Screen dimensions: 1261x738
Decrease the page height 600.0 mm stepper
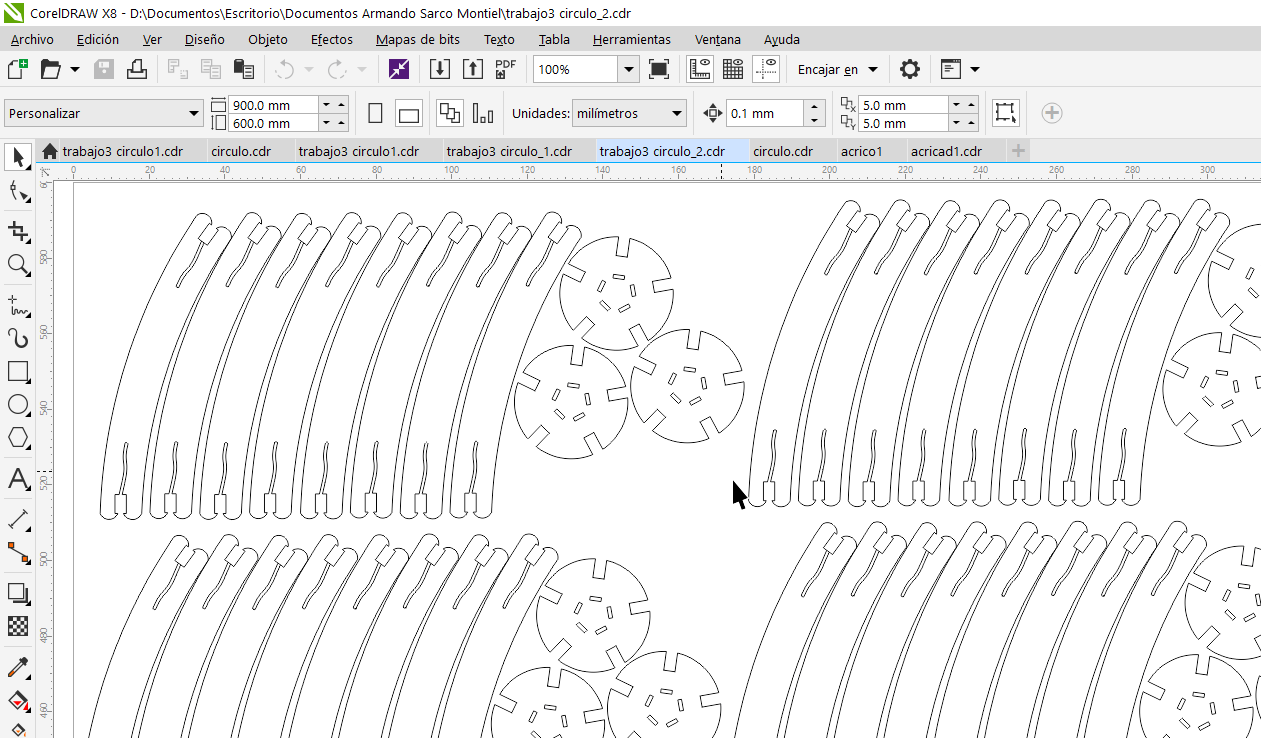[326, 122]
